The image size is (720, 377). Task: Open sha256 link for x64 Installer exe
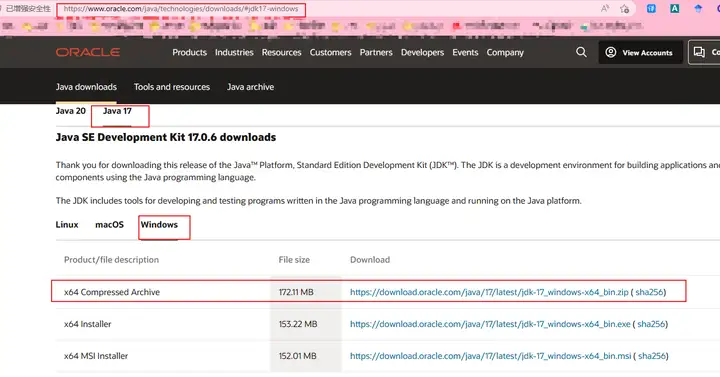click(651, 324)
